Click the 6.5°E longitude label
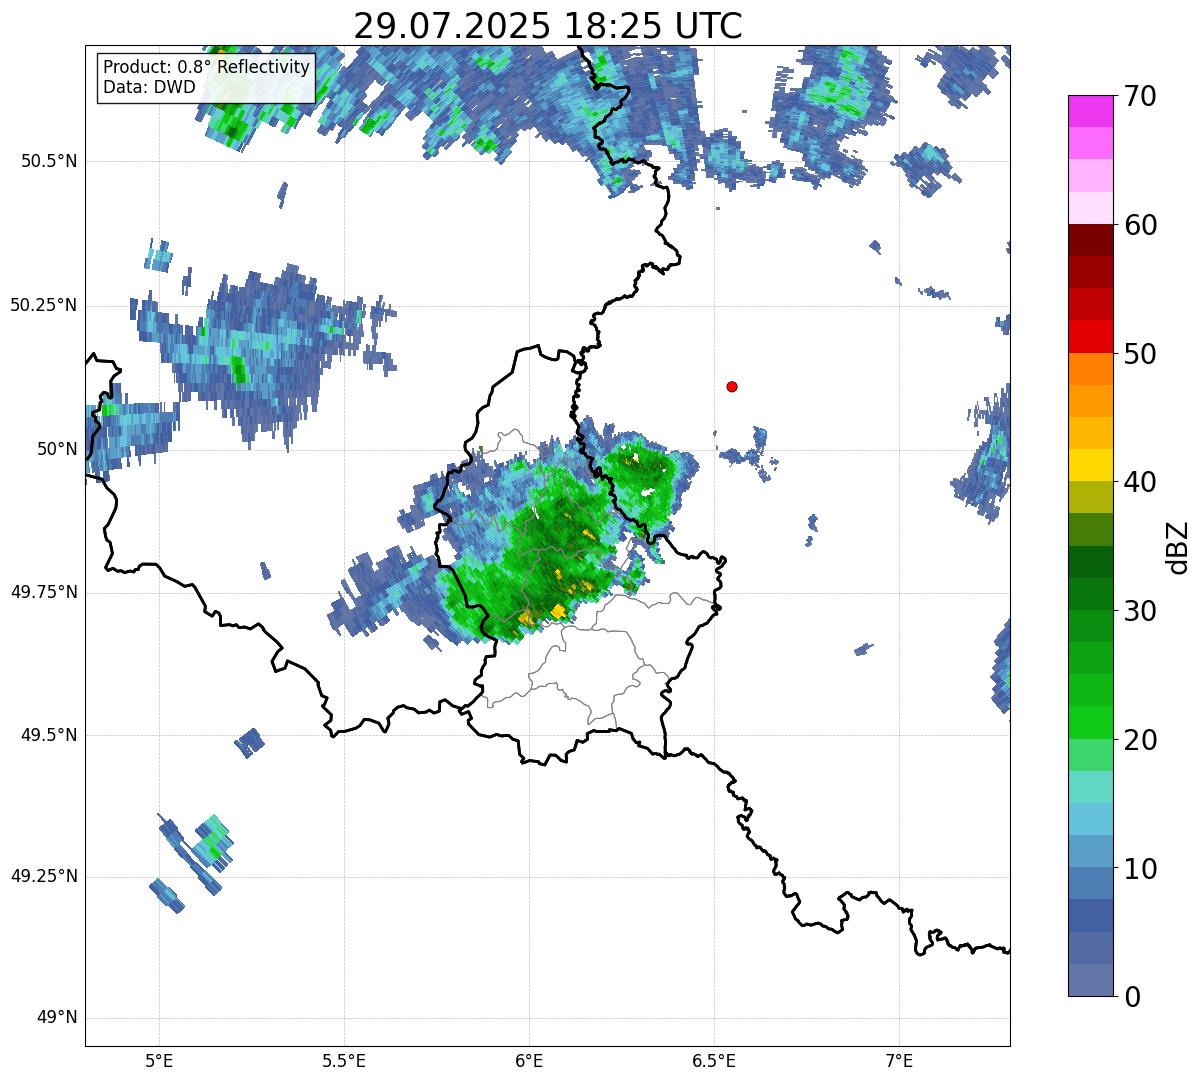The width and height of the screenshot is (1202, 1081). [714, 1060]
